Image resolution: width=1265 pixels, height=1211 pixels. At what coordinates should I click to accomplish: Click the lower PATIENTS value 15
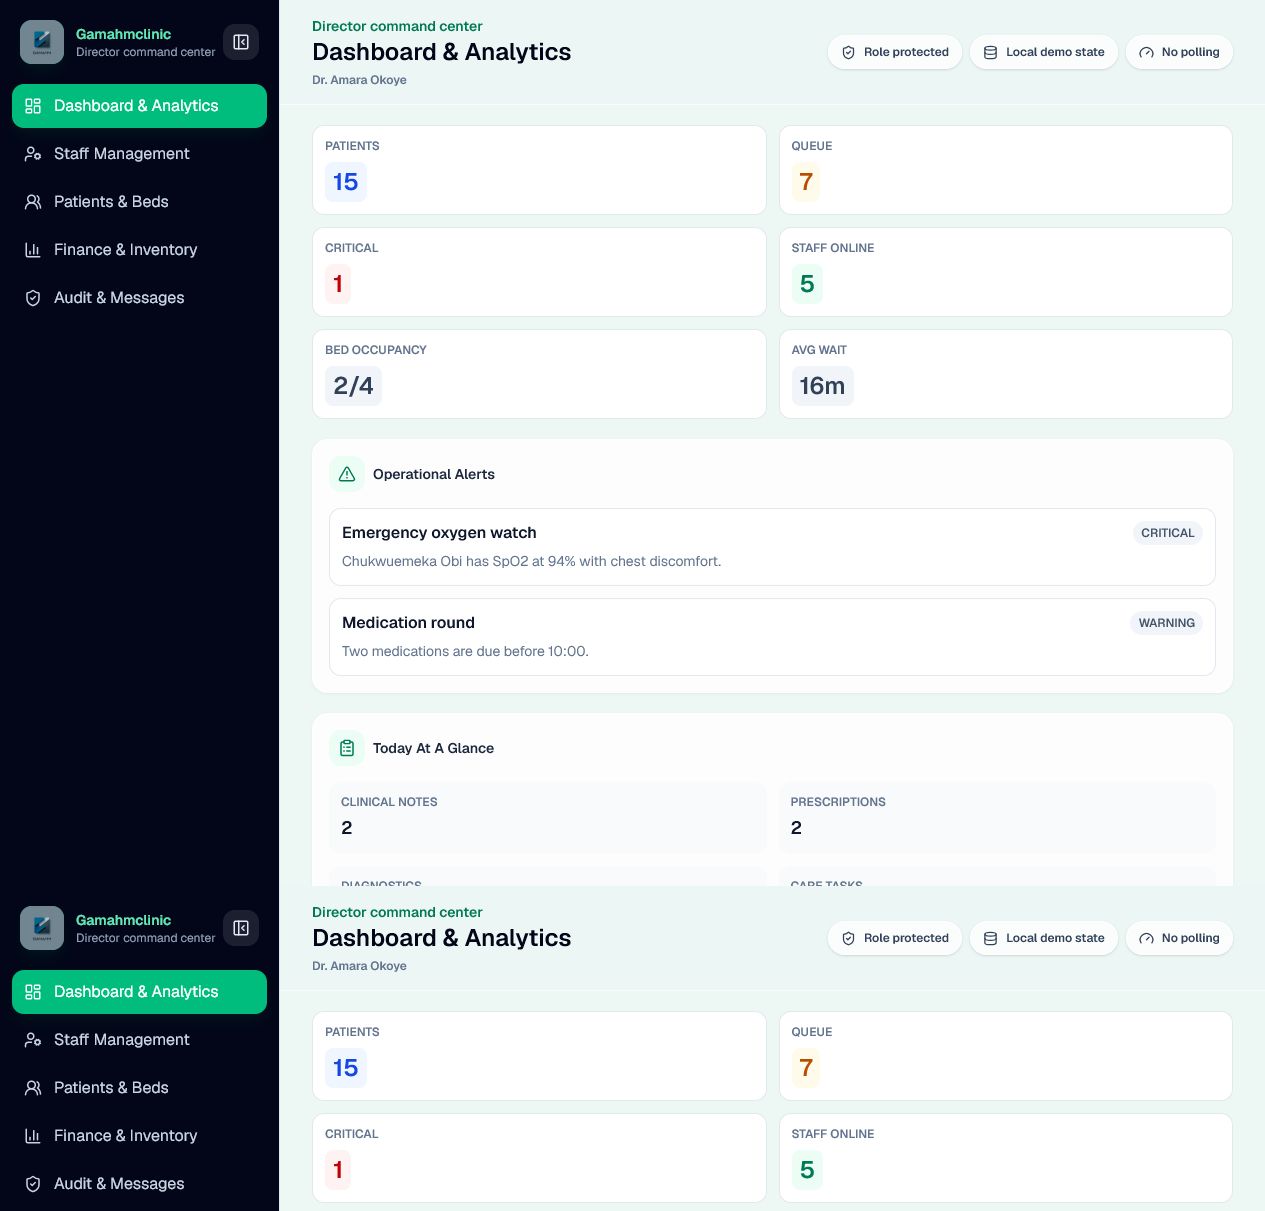click(346, 1068)
